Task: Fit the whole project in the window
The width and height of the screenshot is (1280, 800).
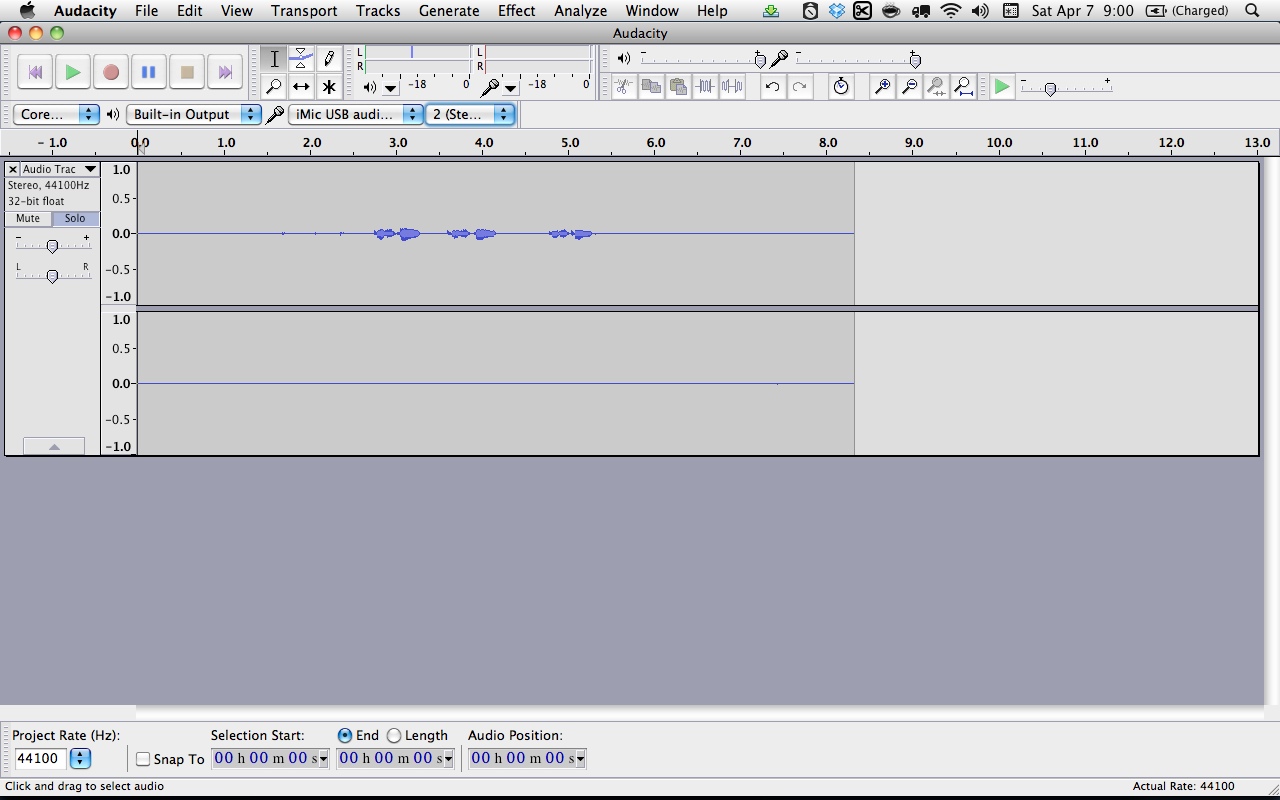Action: coord(963,87)
